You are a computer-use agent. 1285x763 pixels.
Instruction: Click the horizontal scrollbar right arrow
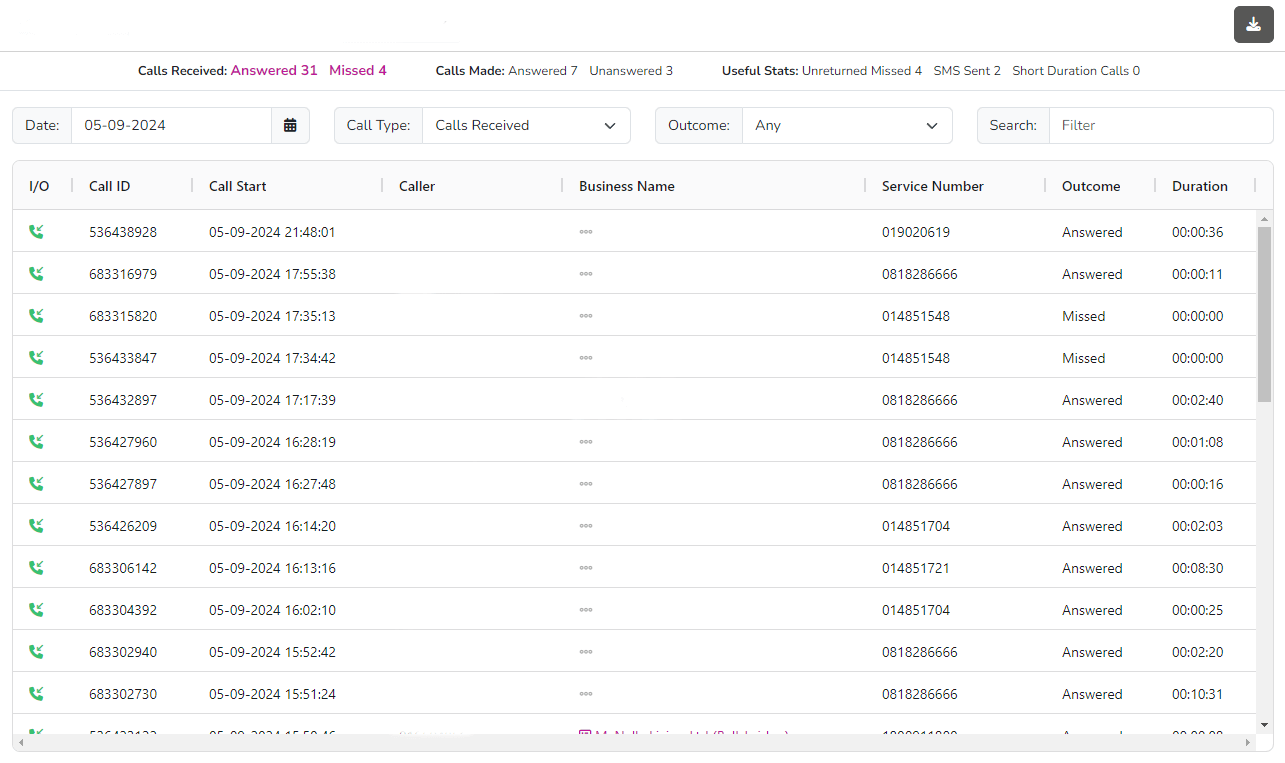point(1247,743)
